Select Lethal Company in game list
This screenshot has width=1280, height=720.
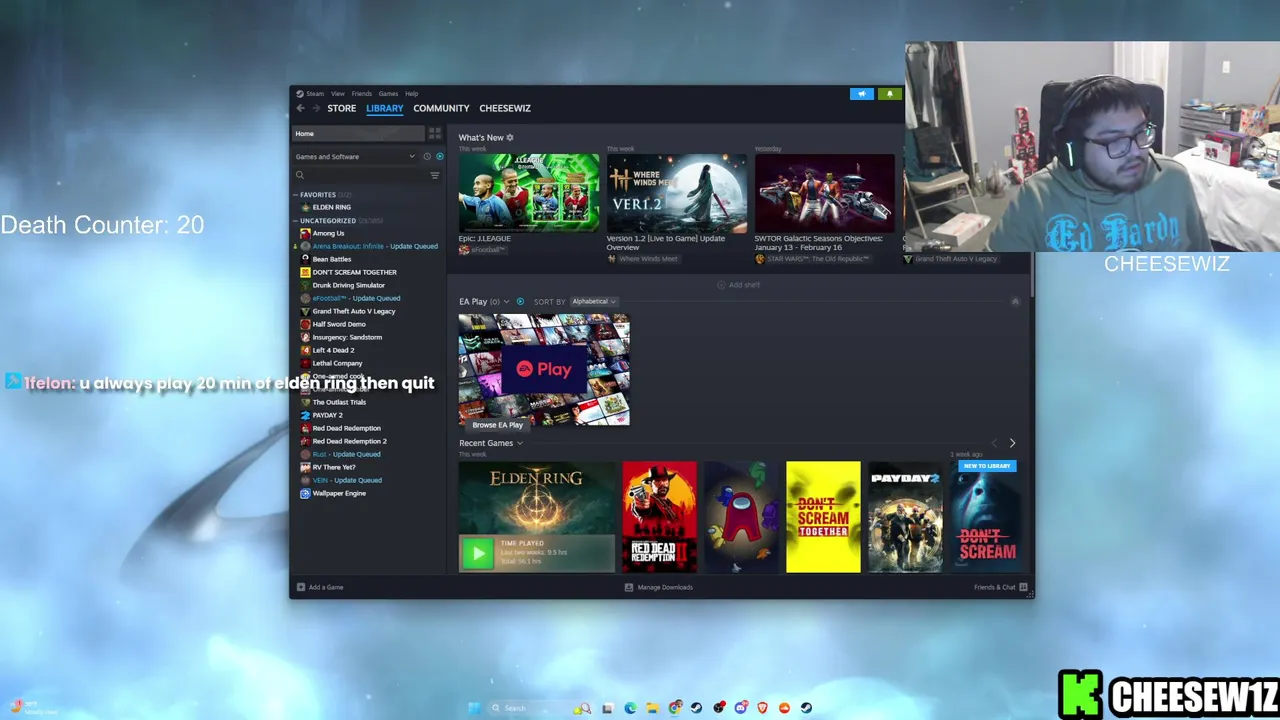point(337,363)
